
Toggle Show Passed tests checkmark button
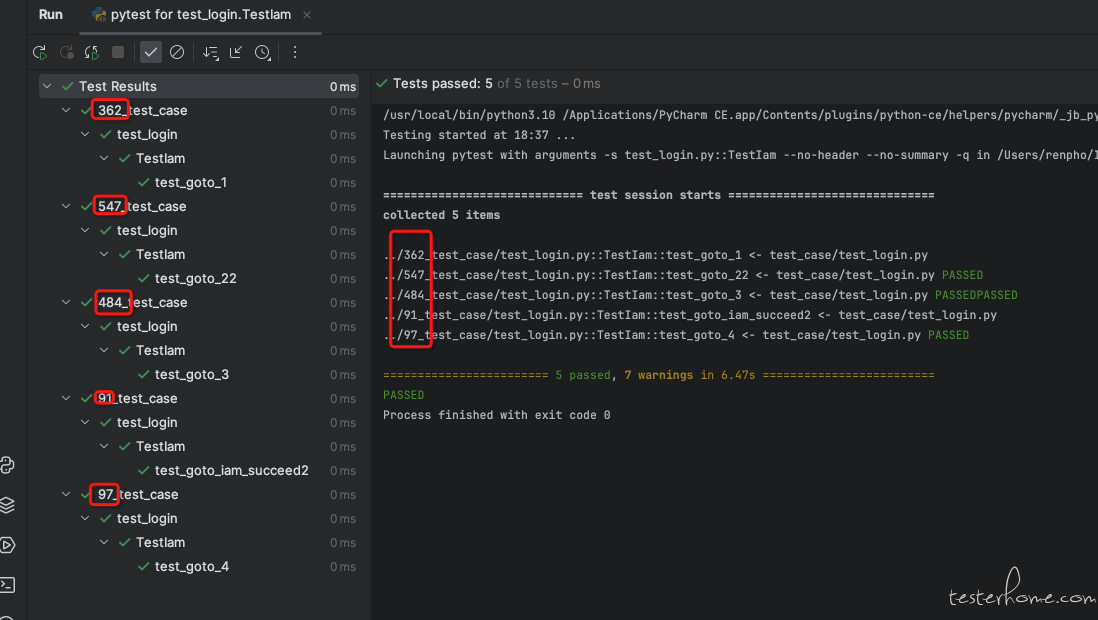151,53
